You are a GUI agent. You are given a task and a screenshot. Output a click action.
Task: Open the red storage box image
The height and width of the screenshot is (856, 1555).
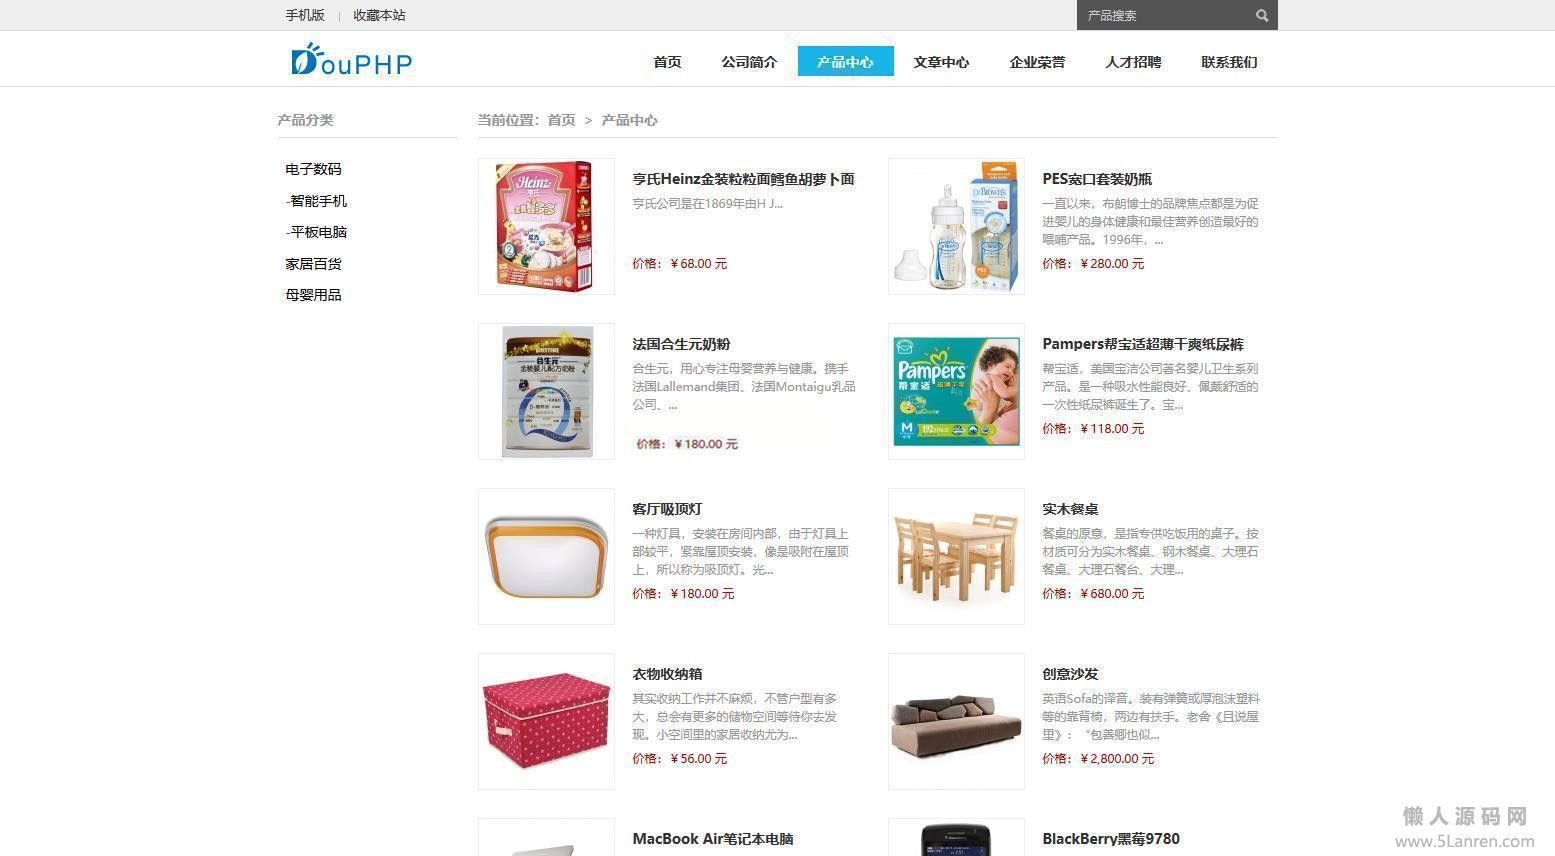click(x=546, y=721)
